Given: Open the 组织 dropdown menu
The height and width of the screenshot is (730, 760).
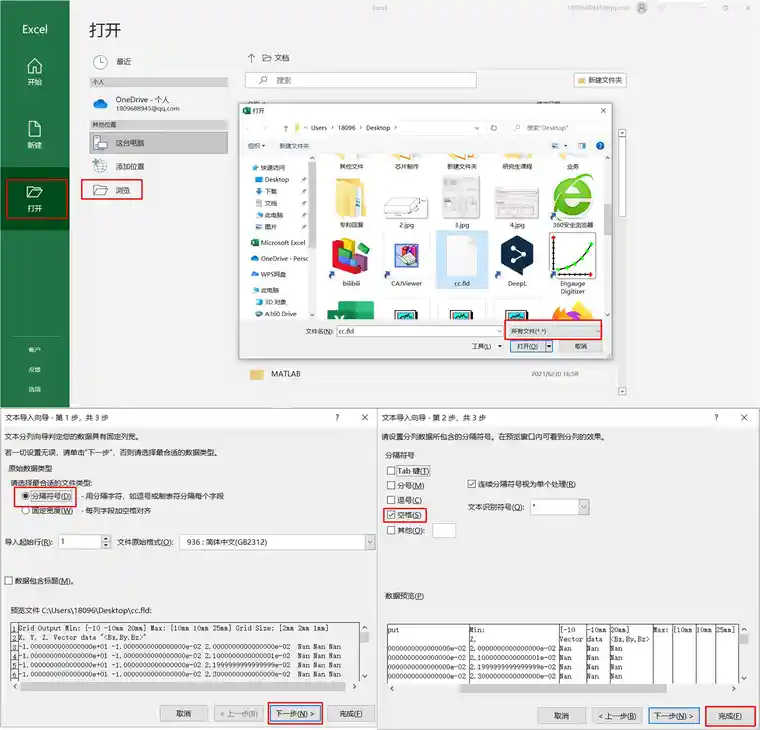Looking at the screenshot, I should tap(256, 146).
